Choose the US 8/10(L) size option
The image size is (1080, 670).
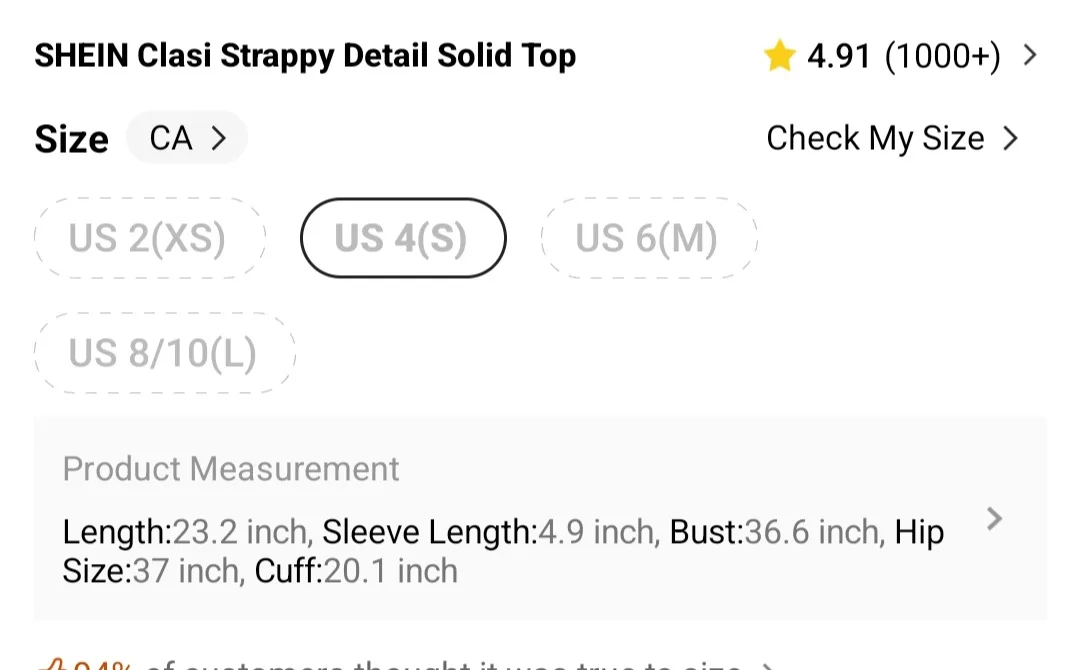[164, 352]
